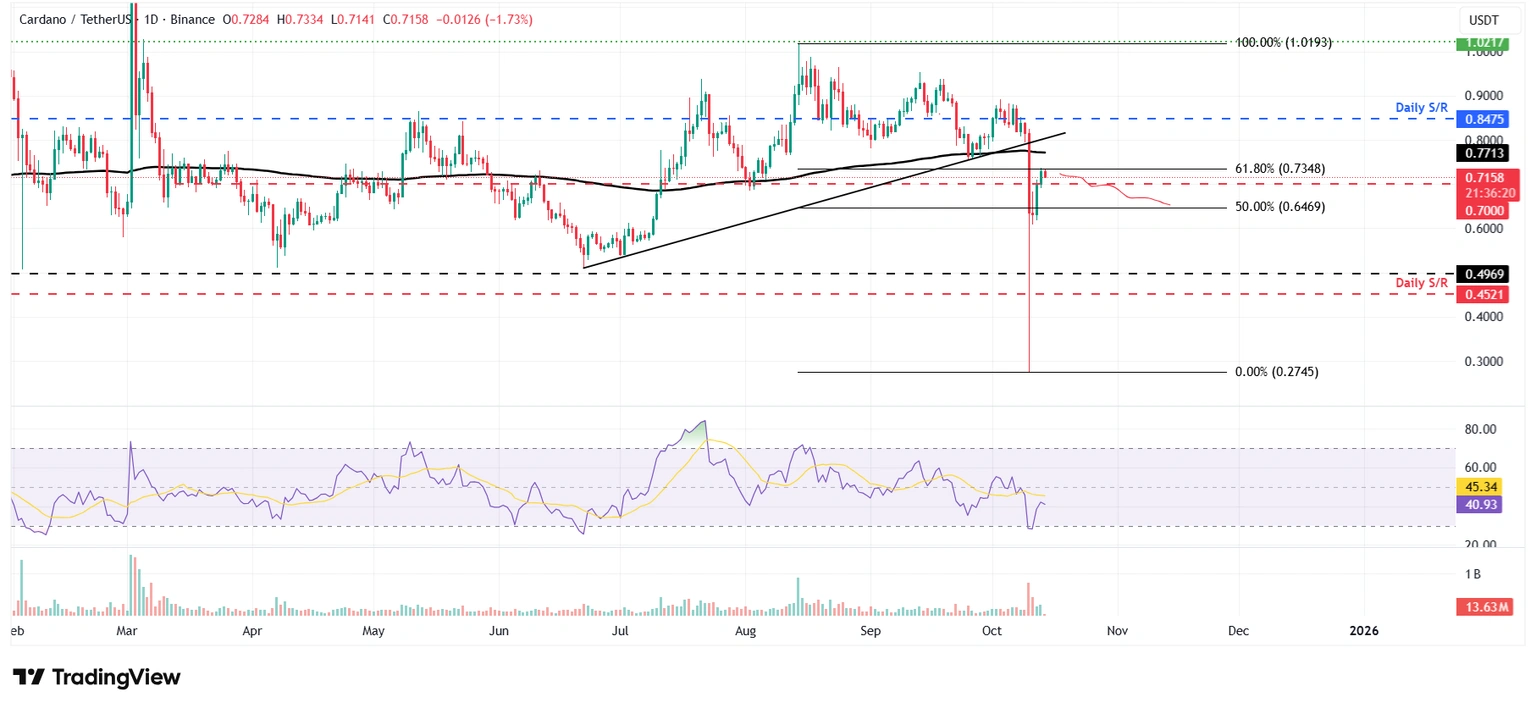Click the 13.63M volume value label

point(1484,607)
